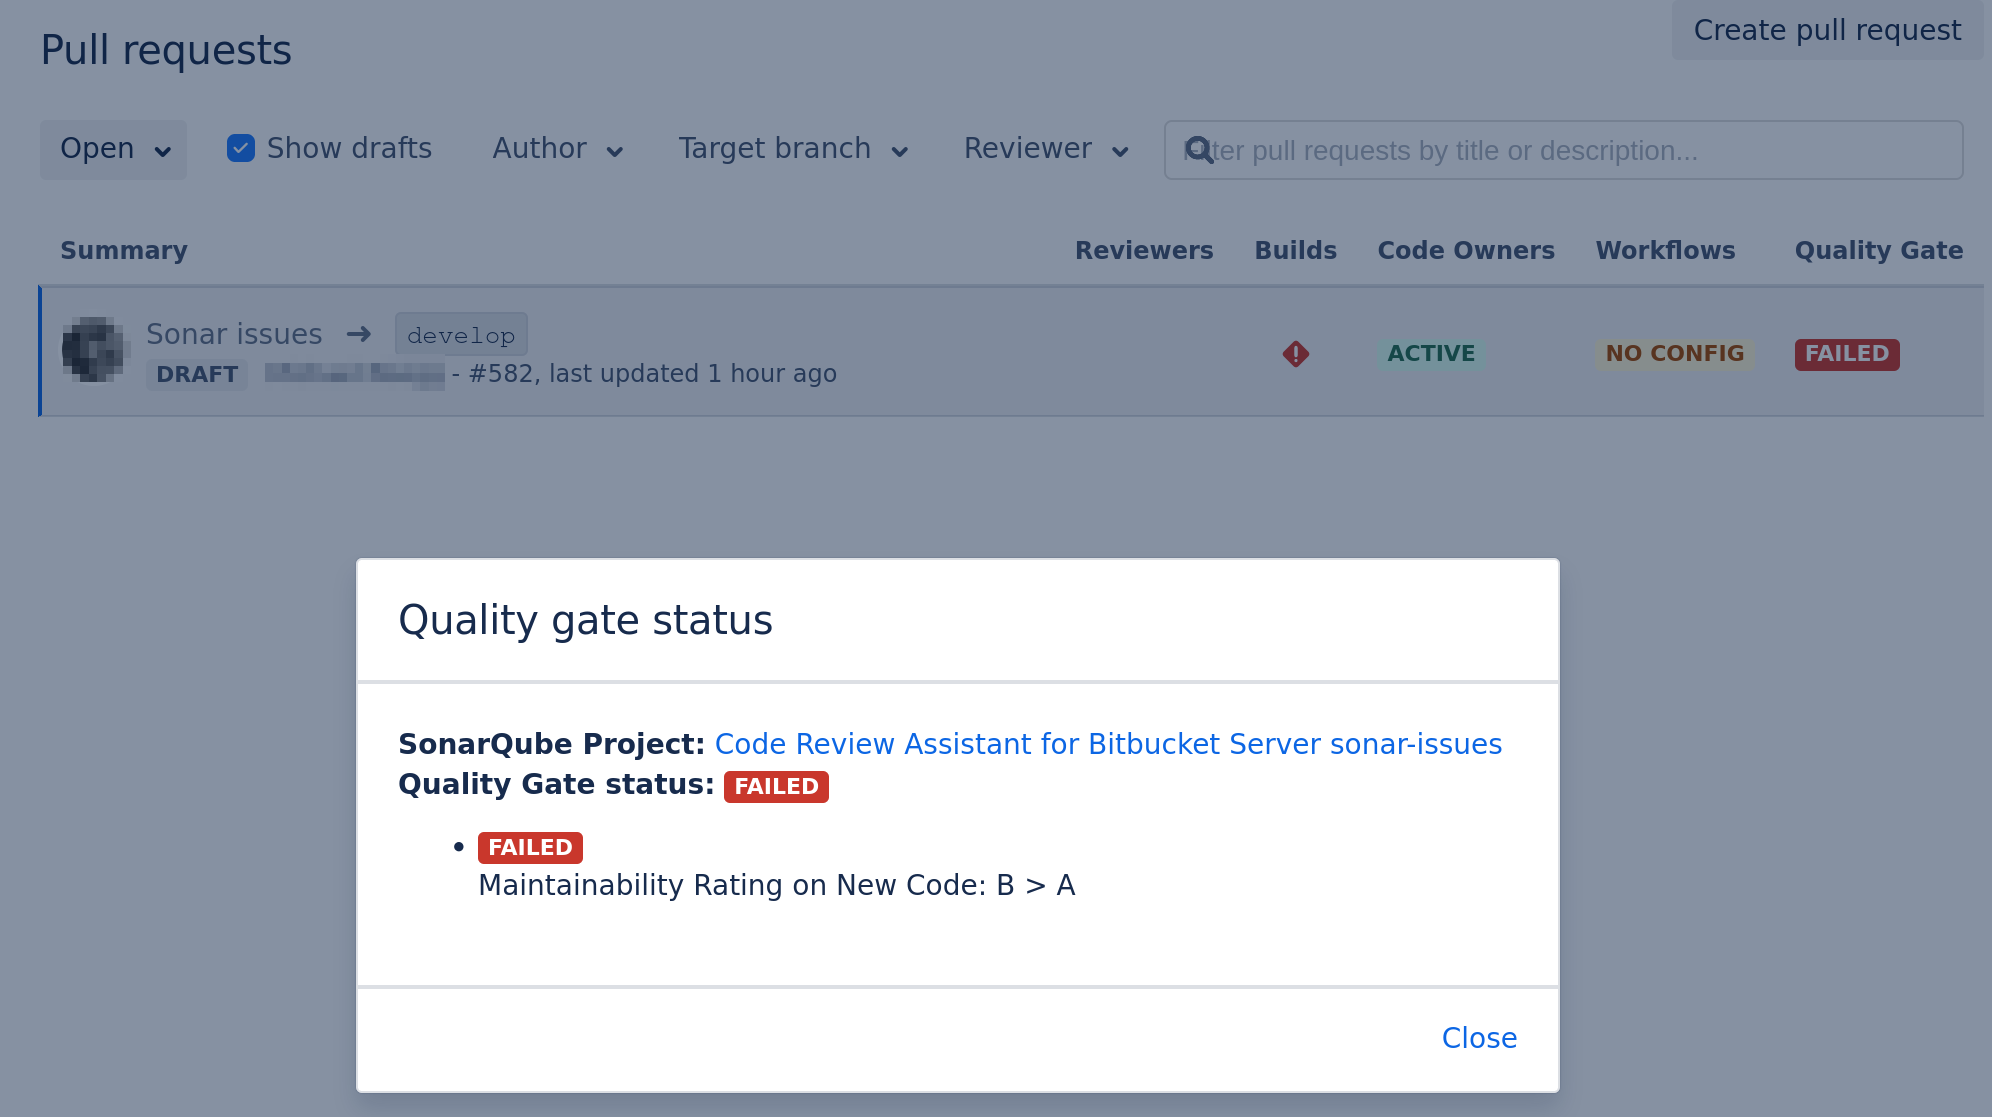Click the develop branch label
This screenshot has height=1117, width=1992.
click(461, 335)
